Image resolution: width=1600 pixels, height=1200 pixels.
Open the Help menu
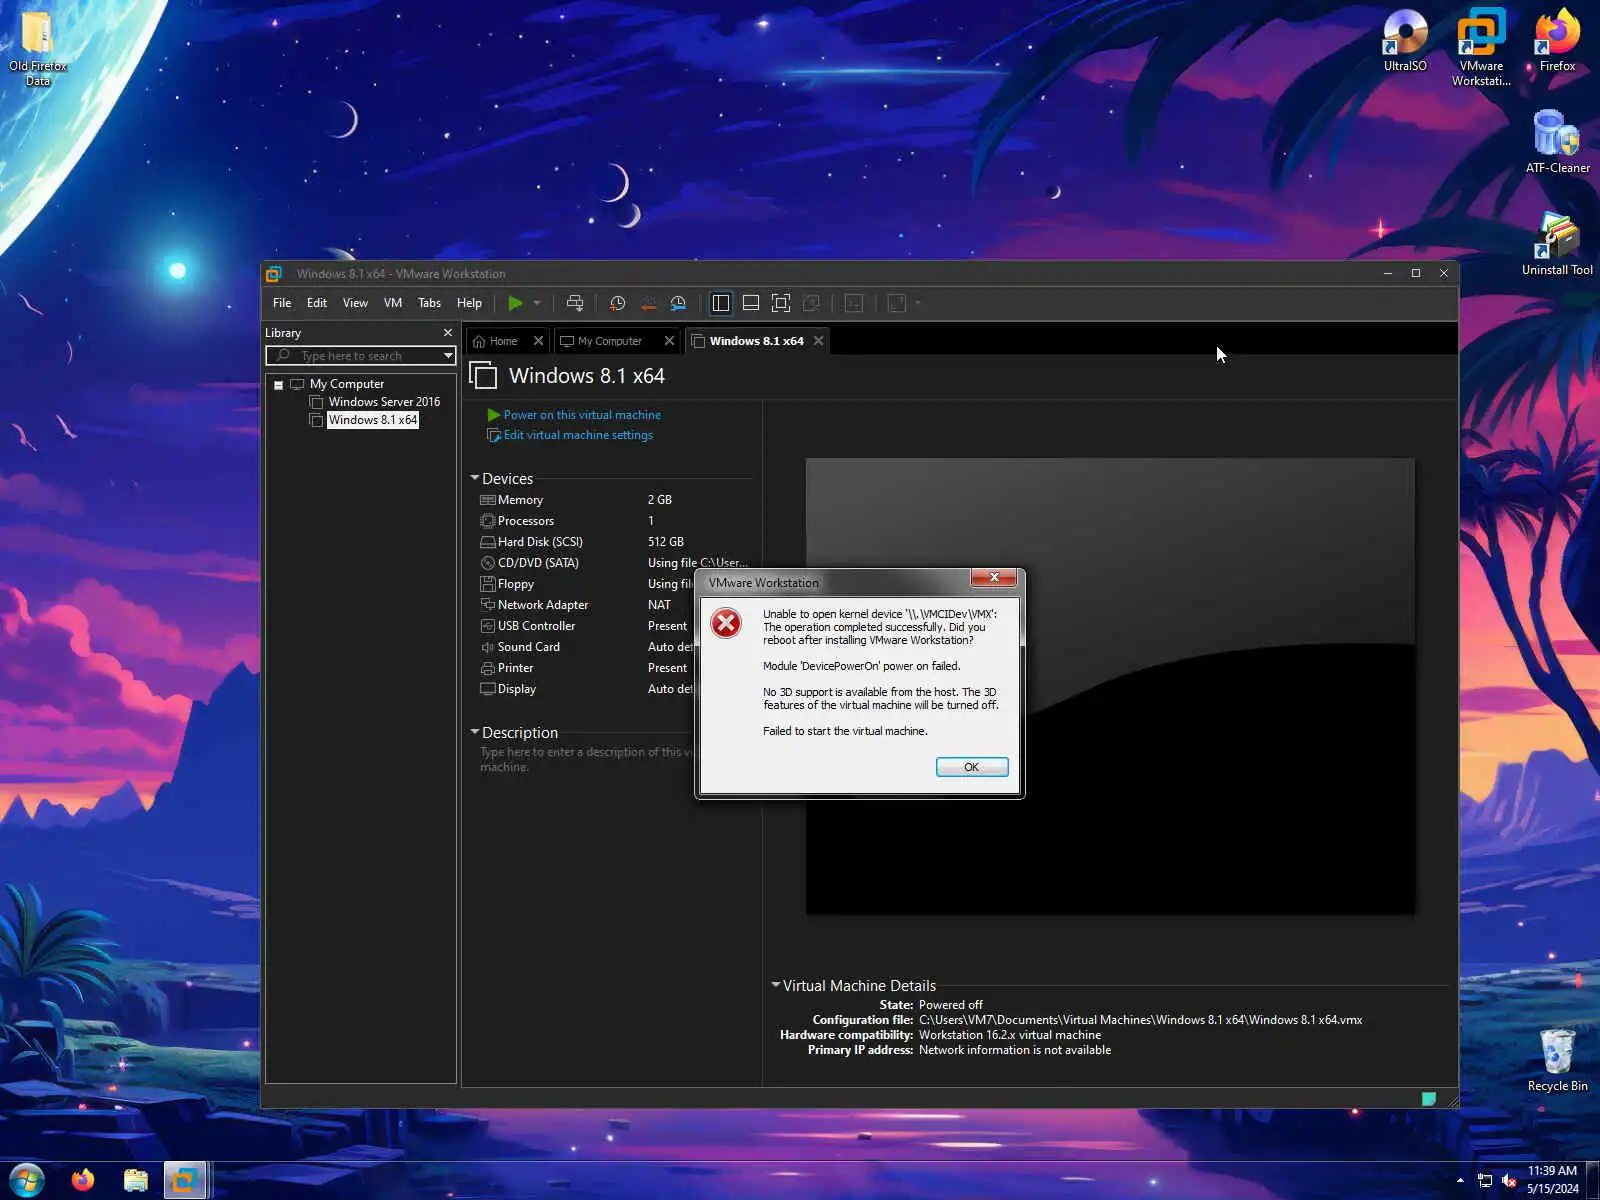pyautogui.click(x=469, y=303)
